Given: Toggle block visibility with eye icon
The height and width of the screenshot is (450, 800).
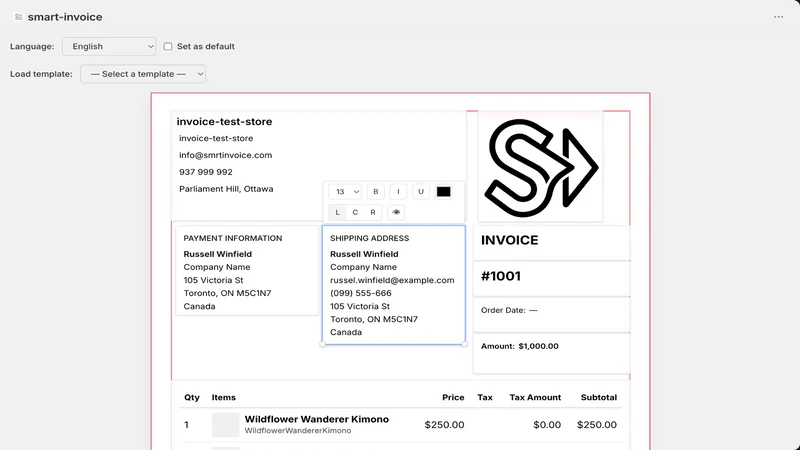Looking at the screenshot, I should 396,212.
